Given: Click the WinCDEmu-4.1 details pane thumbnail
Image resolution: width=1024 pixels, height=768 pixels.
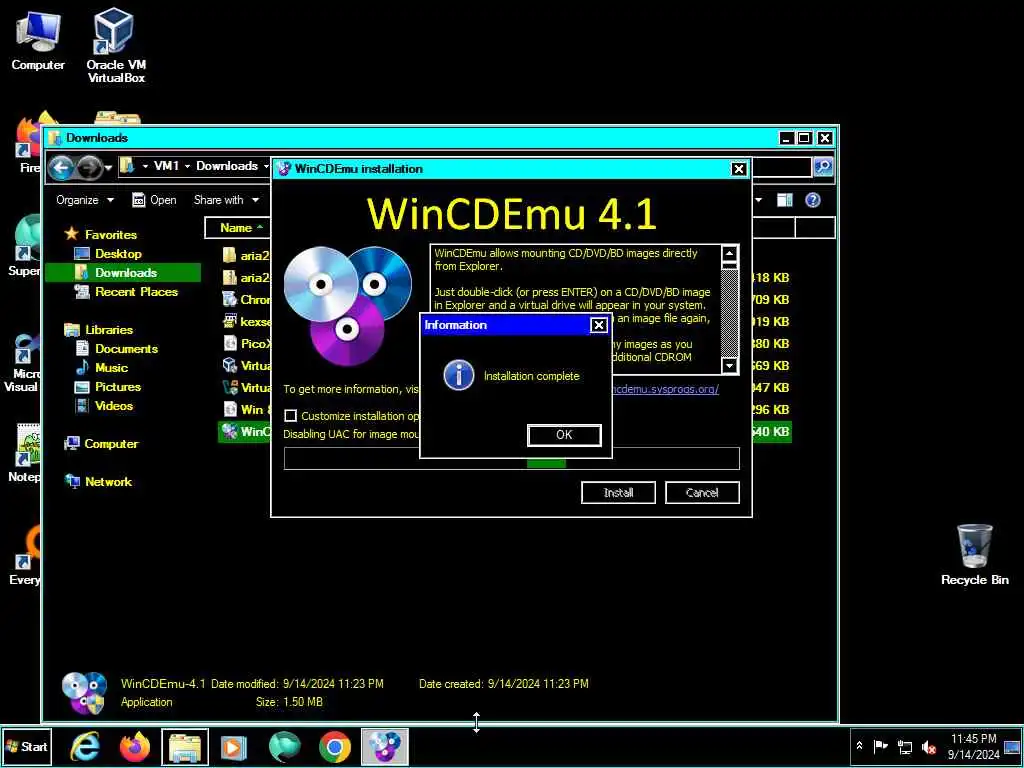Looking at the screenshot, I should tap(84, 693).
